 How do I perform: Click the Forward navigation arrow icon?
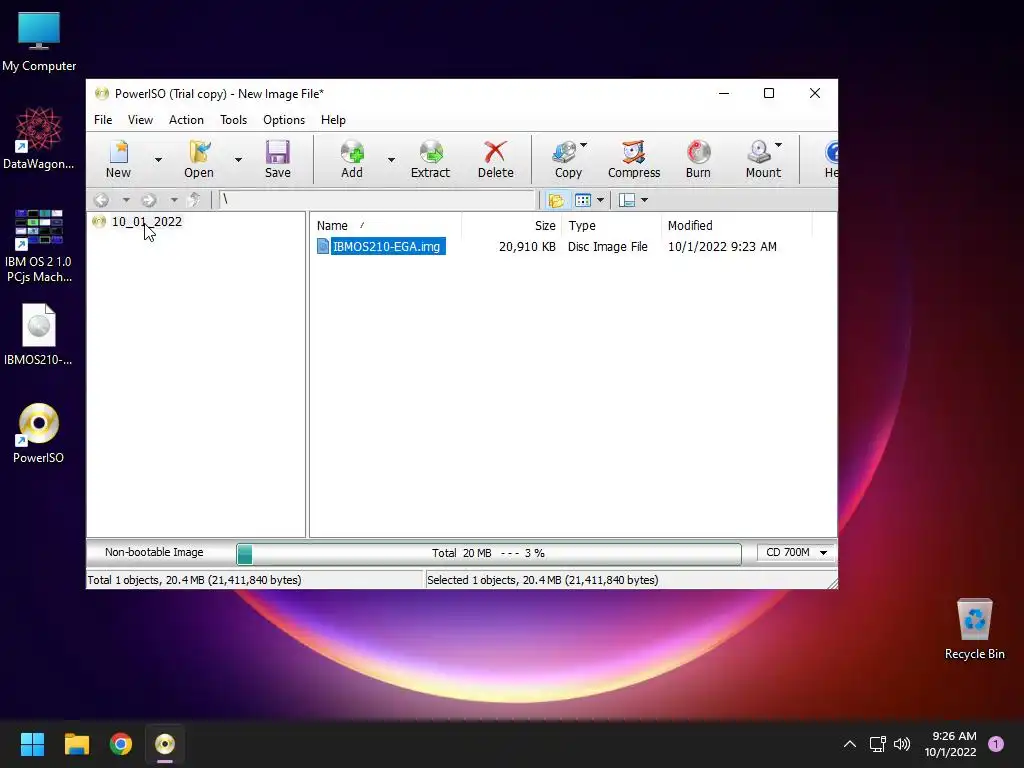149,200
